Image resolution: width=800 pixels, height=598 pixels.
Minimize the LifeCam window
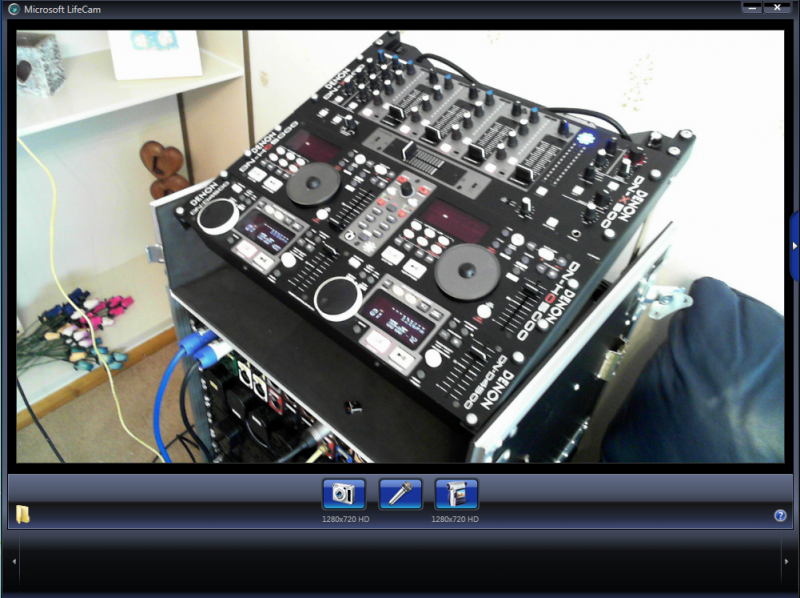coord(752,7)
